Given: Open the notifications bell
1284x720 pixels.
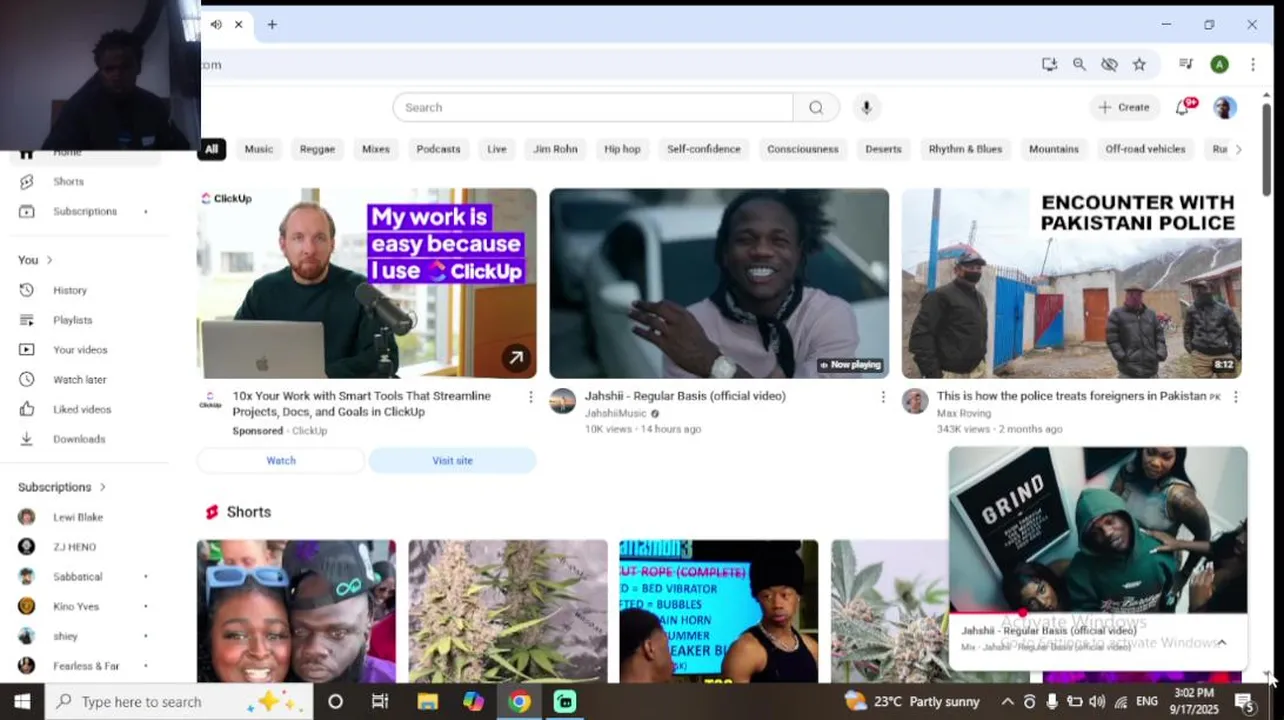Looking at the screenshot, I should point(1183,107).
